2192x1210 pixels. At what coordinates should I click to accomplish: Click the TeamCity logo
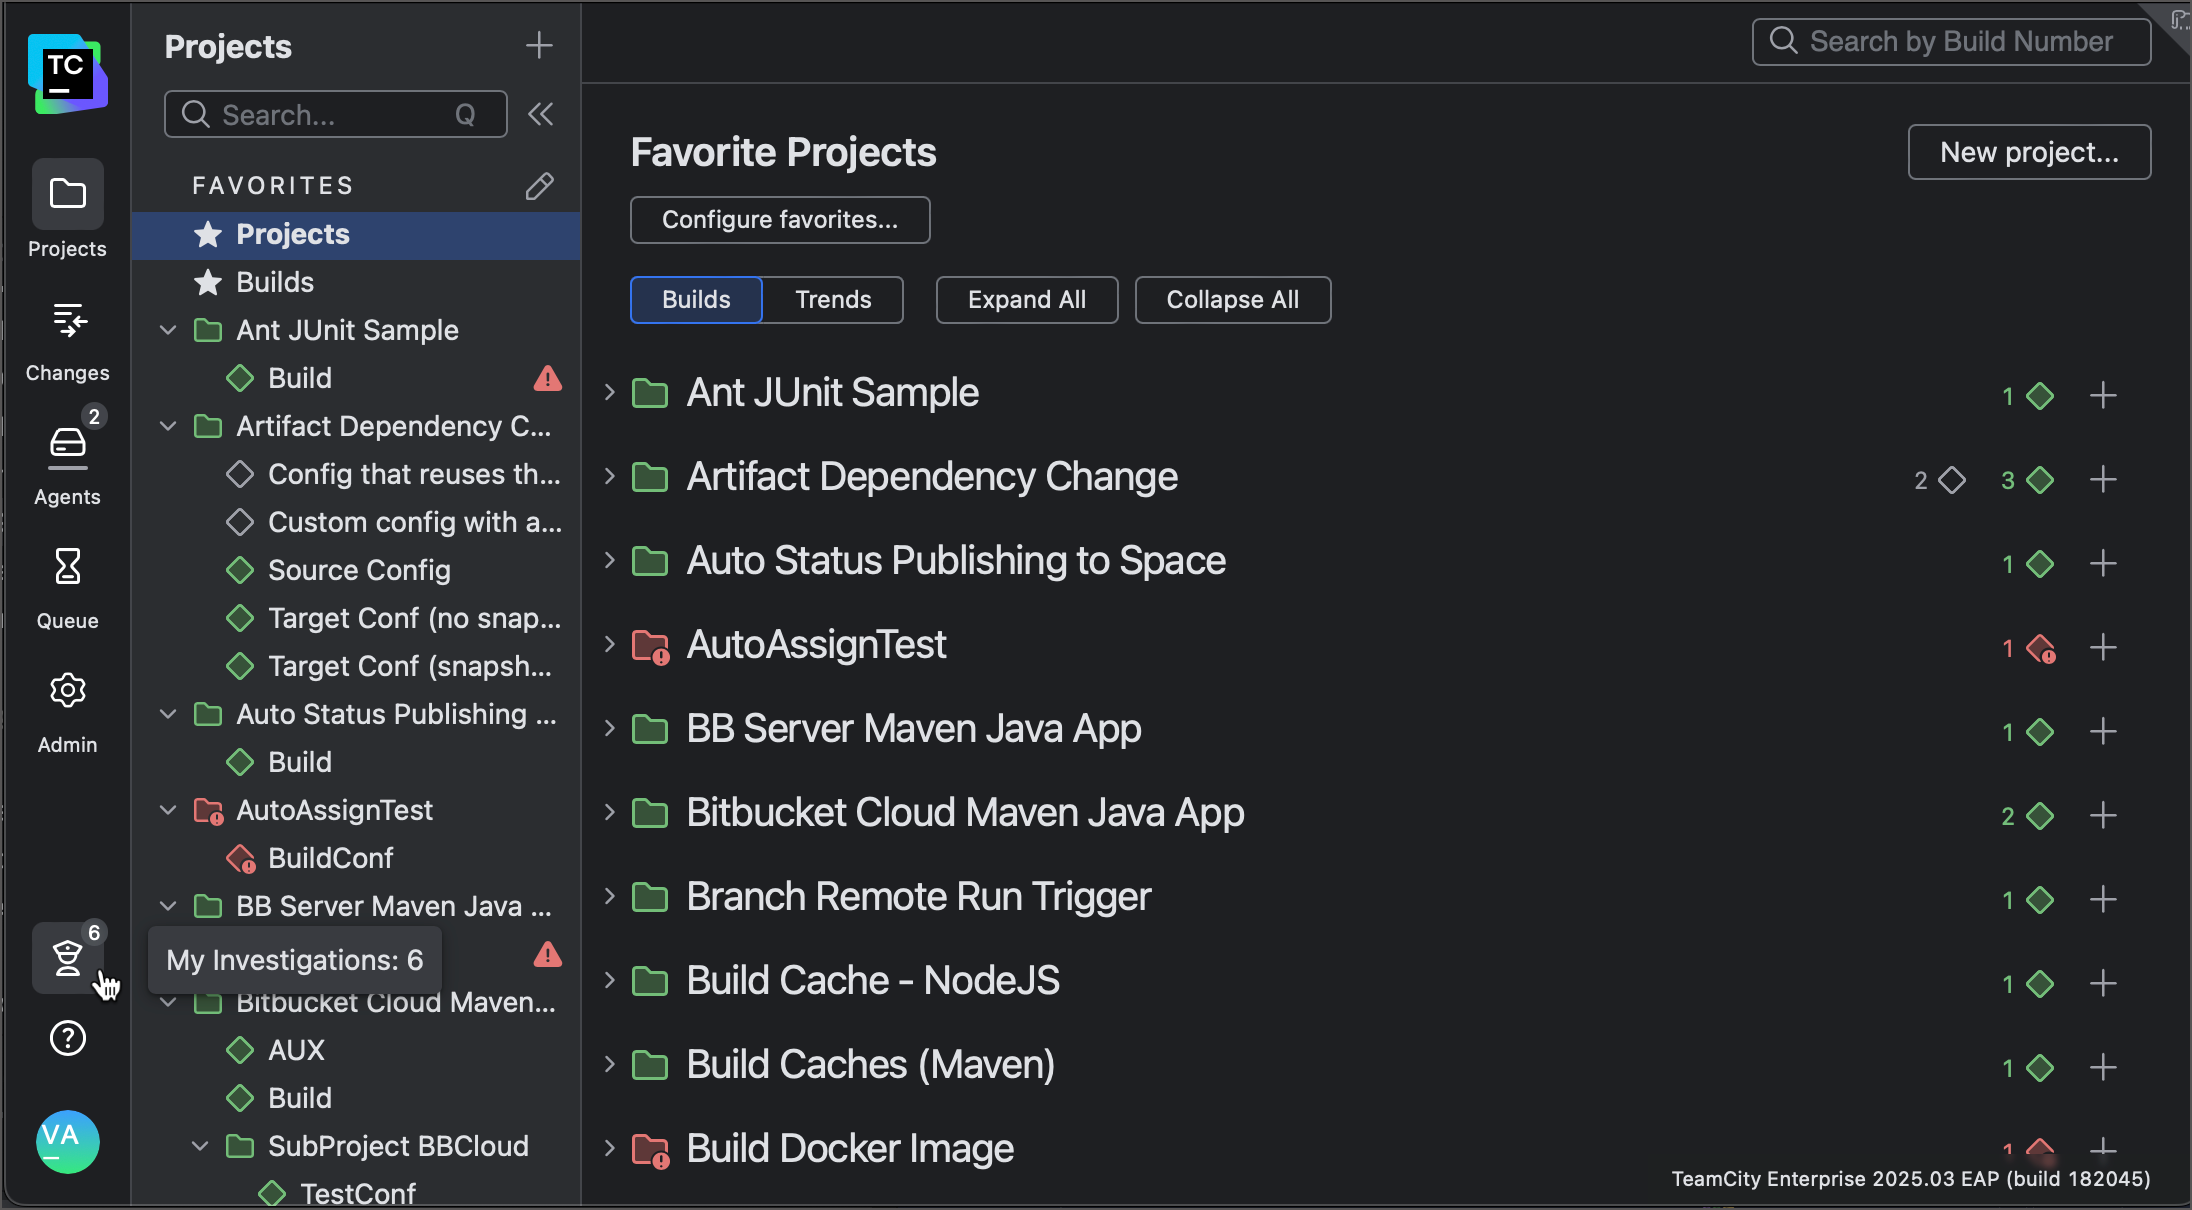[66, 72]
